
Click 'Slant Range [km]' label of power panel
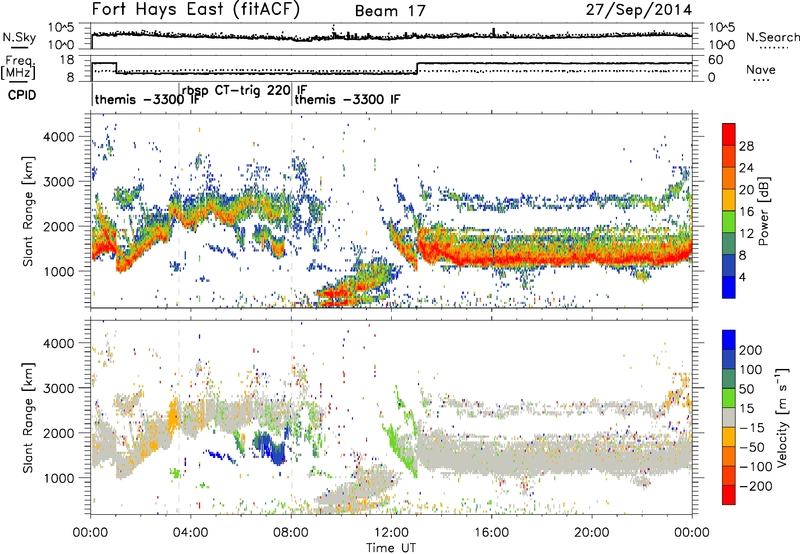tap(28, 211)
